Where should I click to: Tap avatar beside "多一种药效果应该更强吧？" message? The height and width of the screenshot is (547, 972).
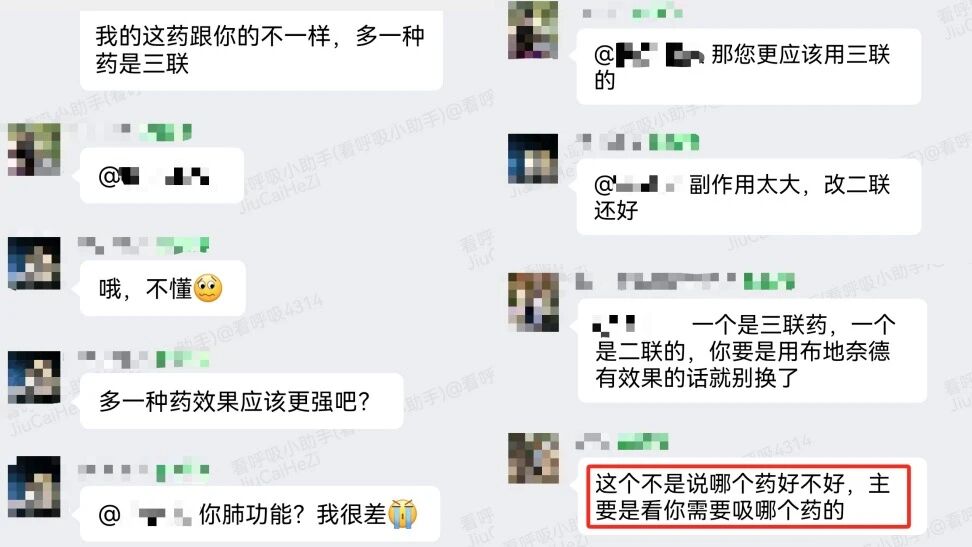34,377
